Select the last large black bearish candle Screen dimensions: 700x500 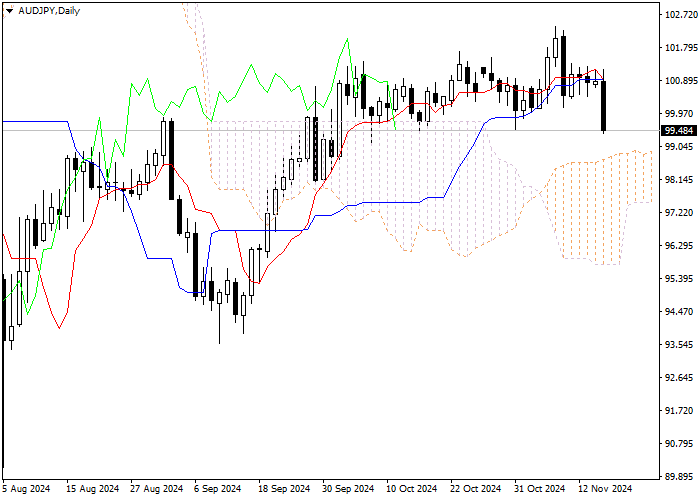(x=604, y=106)
